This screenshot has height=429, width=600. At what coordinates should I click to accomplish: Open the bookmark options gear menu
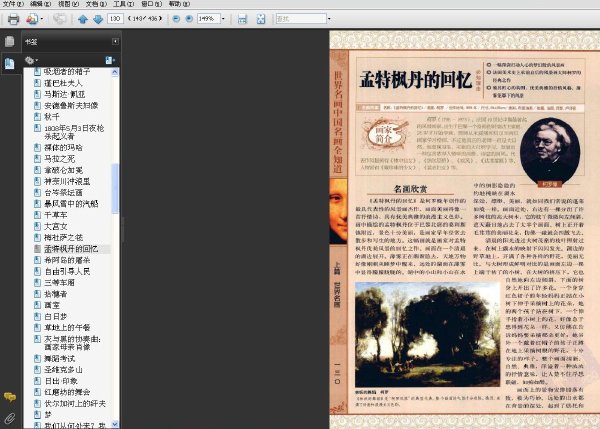click(x=31, y=60)
